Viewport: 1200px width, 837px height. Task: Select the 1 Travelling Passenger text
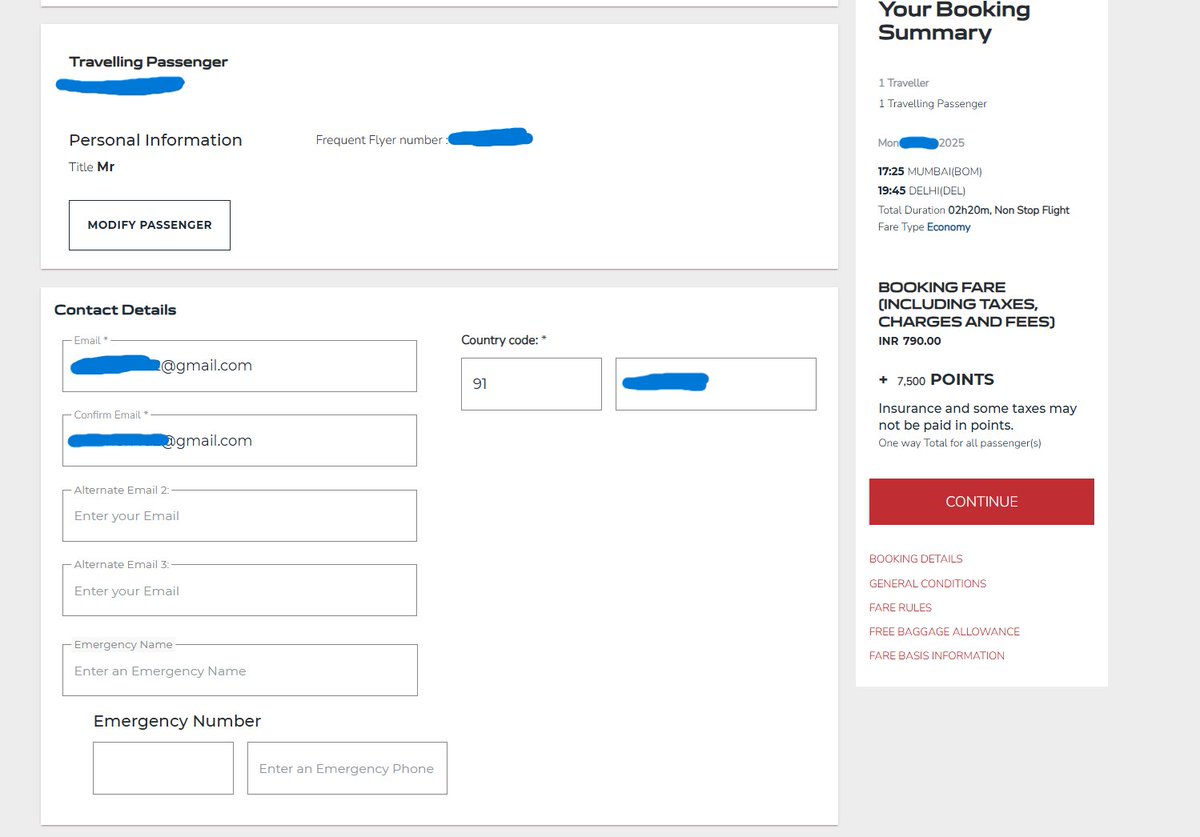pyautogui.click(x=933, y=104)
